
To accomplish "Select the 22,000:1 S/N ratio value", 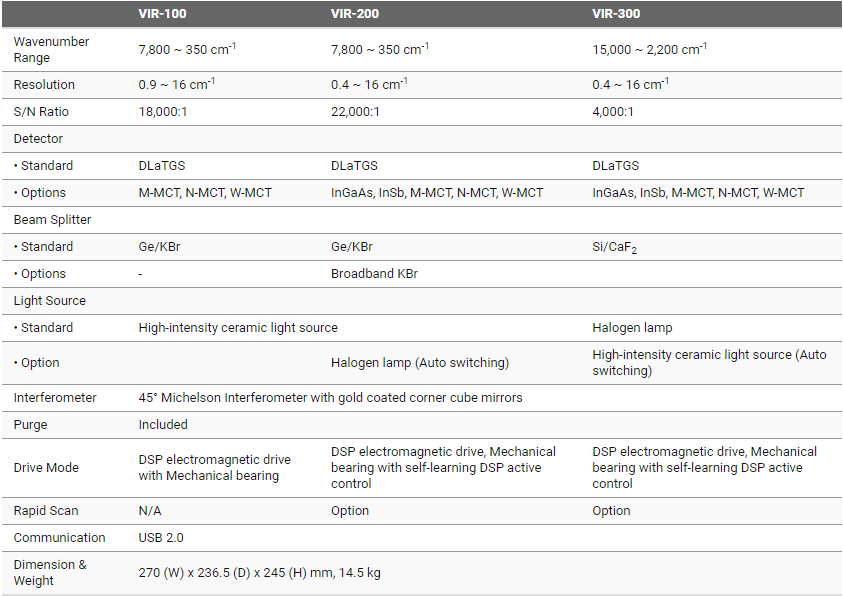I will [x=355, y=112].
